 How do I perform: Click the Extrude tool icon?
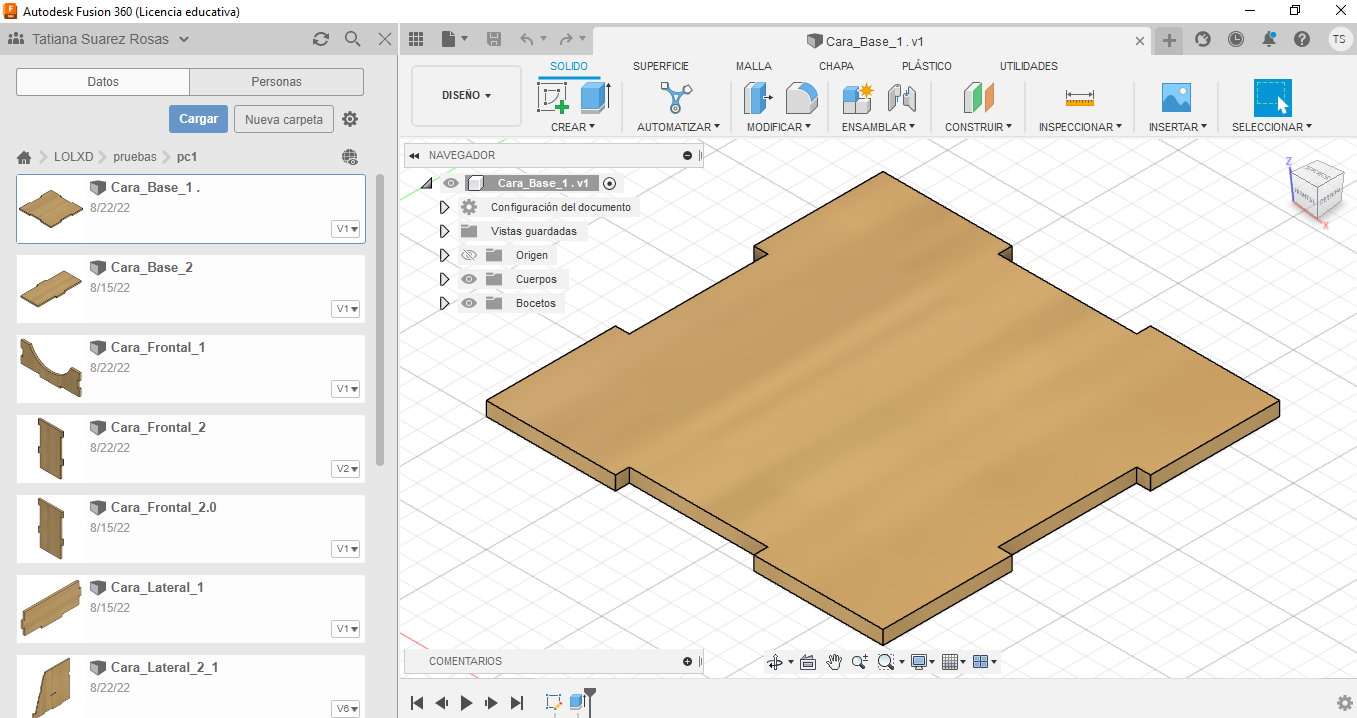pyautogui.click(x=594, y=98)
